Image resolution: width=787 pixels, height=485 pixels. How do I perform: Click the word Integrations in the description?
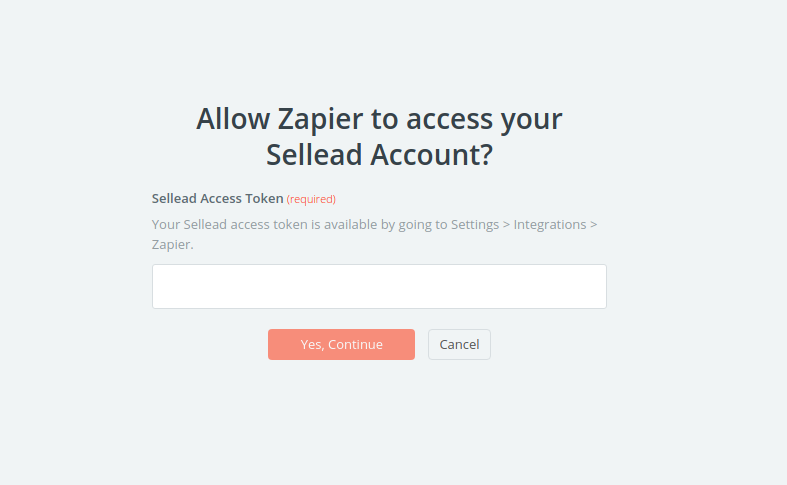pos(550,224)
